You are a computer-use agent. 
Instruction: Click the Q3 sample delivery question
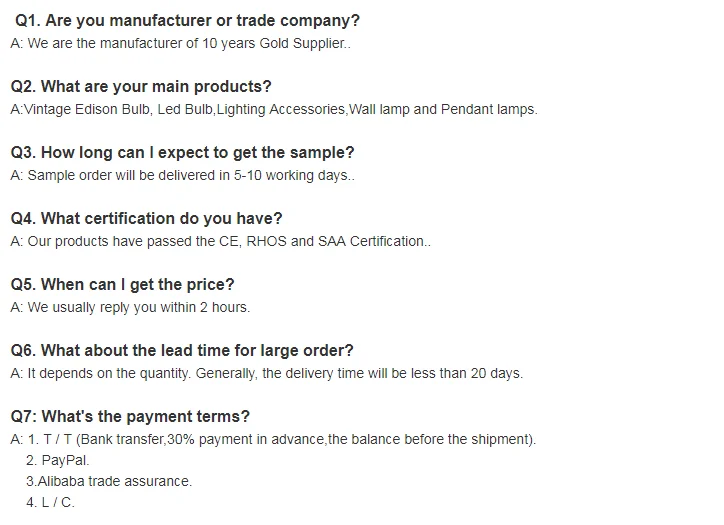pos(182,153)
